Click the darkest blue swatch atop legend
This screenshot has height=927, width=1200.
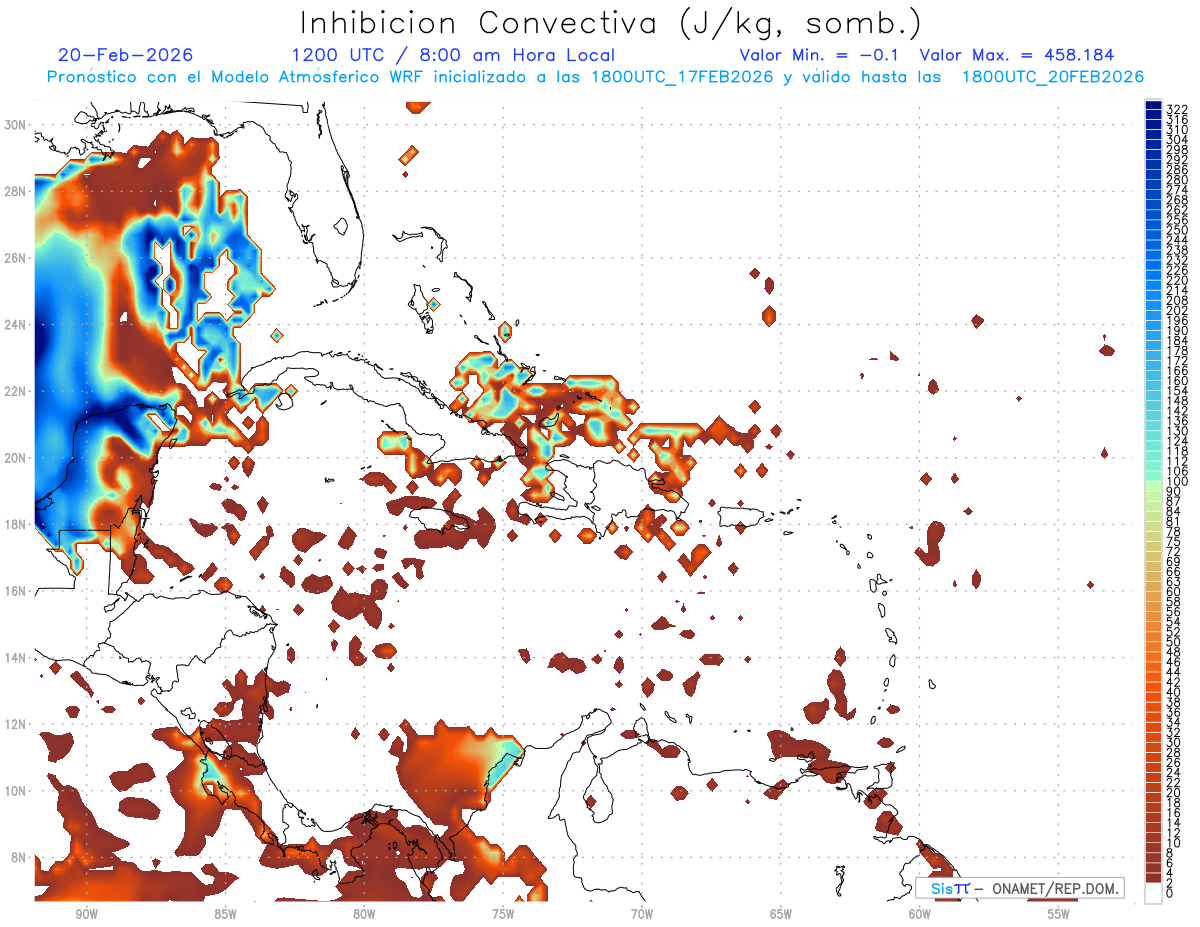point(1154,107)
